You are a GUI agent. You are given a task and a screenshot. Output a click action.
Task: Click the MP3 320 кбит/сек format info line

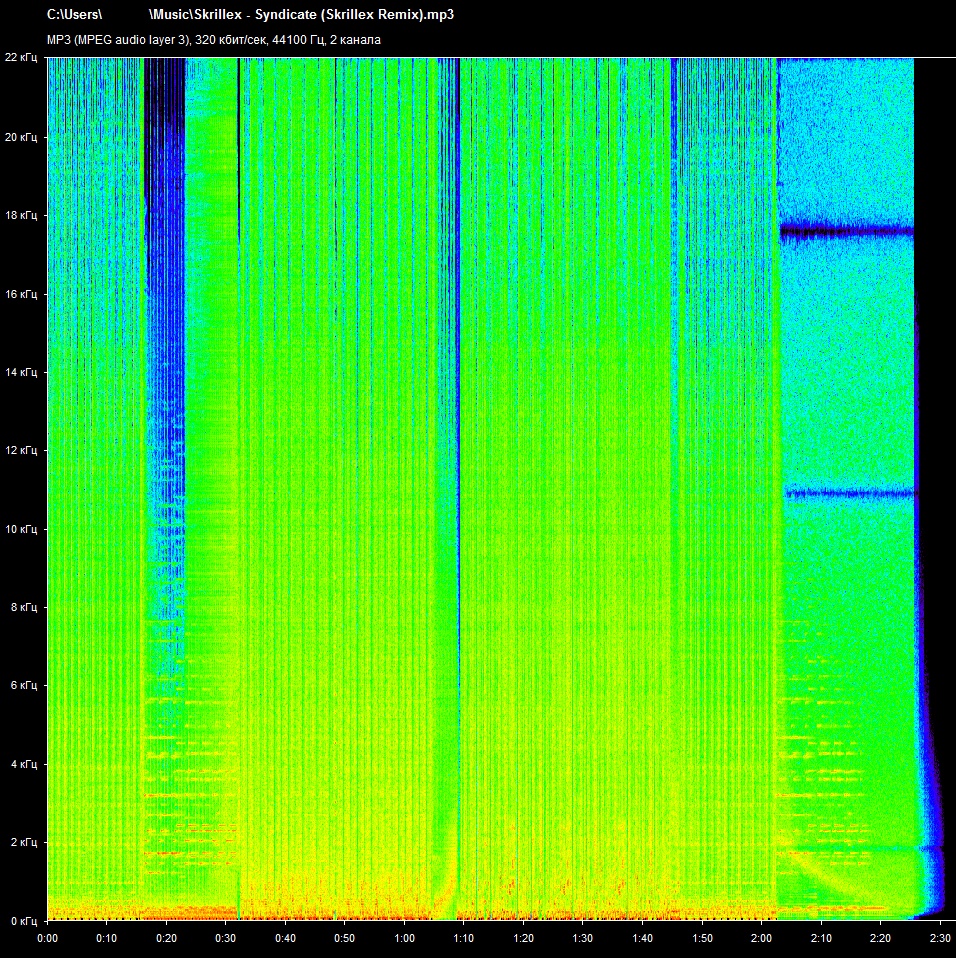214,40
